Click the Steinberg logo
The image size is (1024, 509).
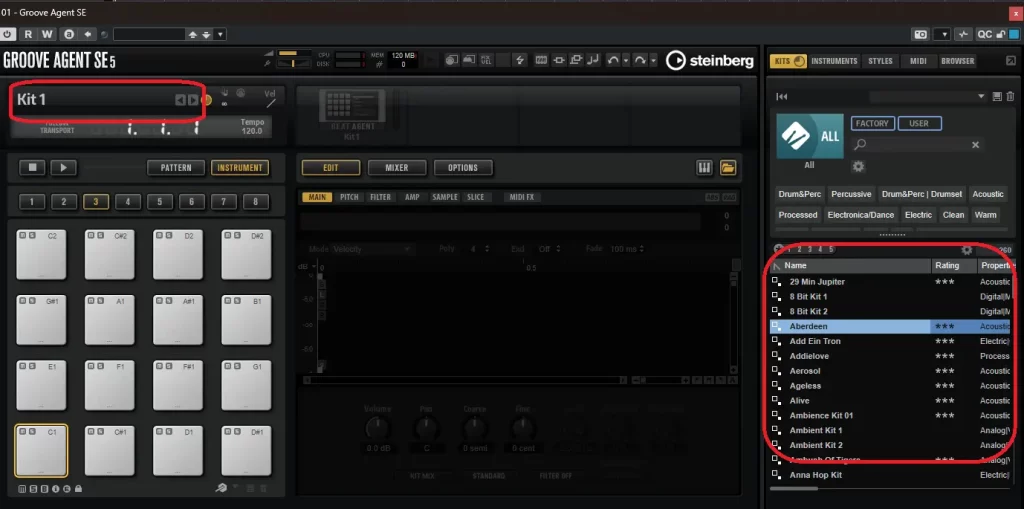click(710, 61)
